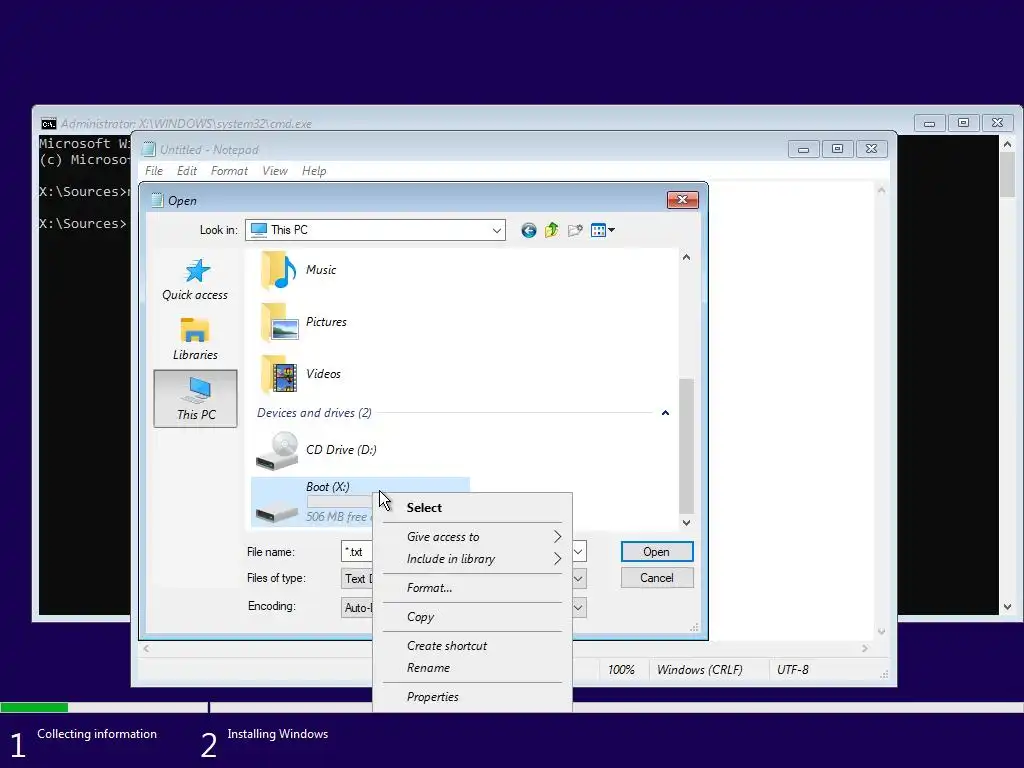Click the Notepad icon in Open dialog title
This screenshot has height=768, width=1024.
coord(157,200)
